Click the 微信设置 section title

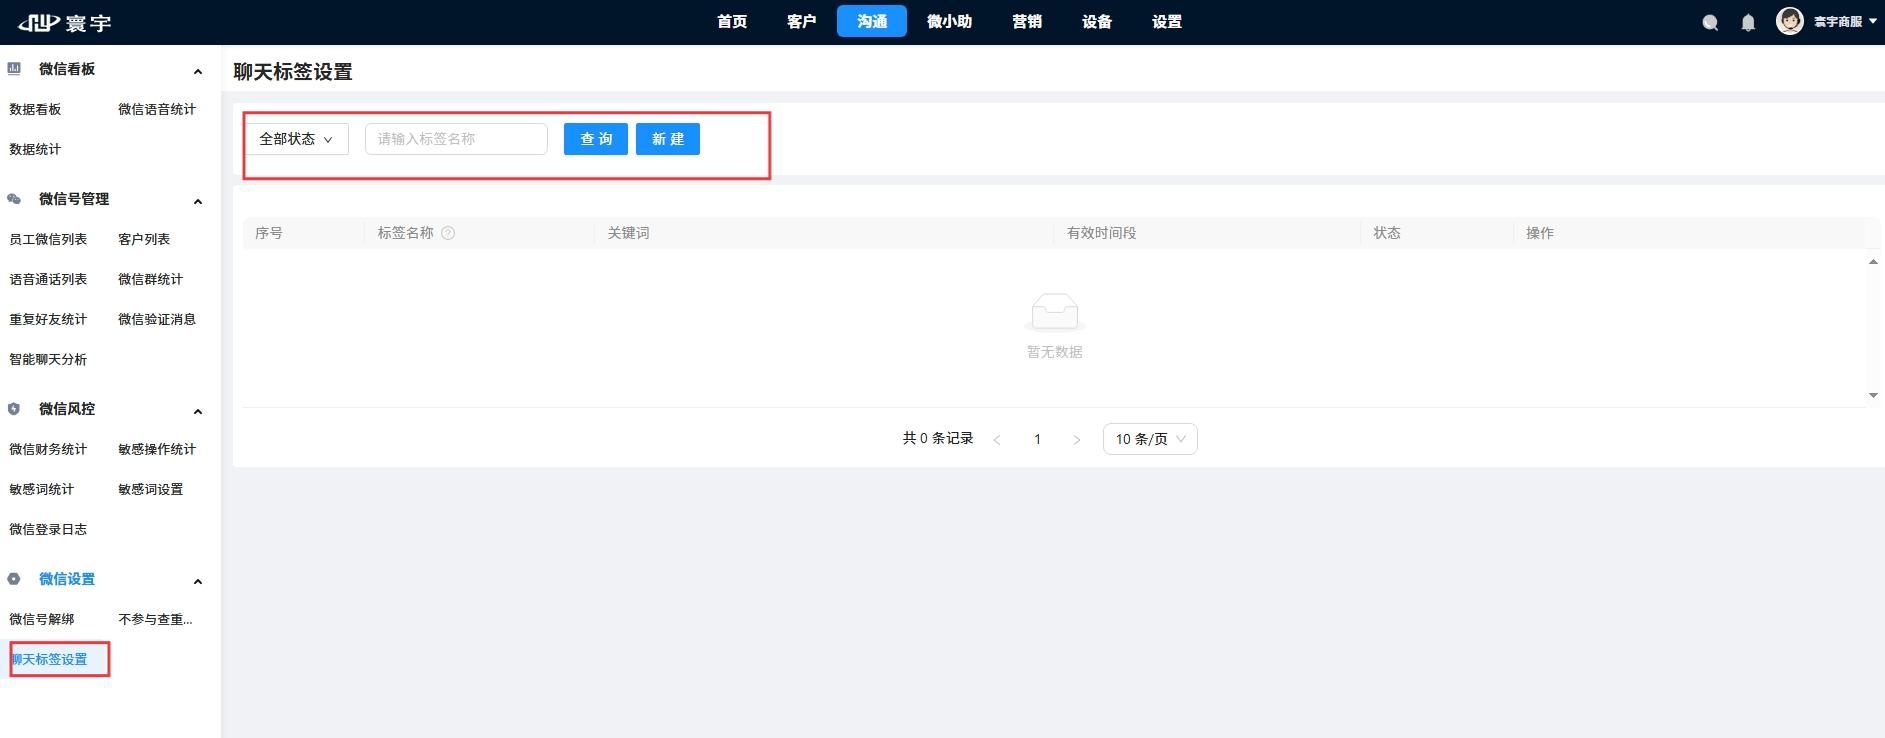tap(67, 579)
